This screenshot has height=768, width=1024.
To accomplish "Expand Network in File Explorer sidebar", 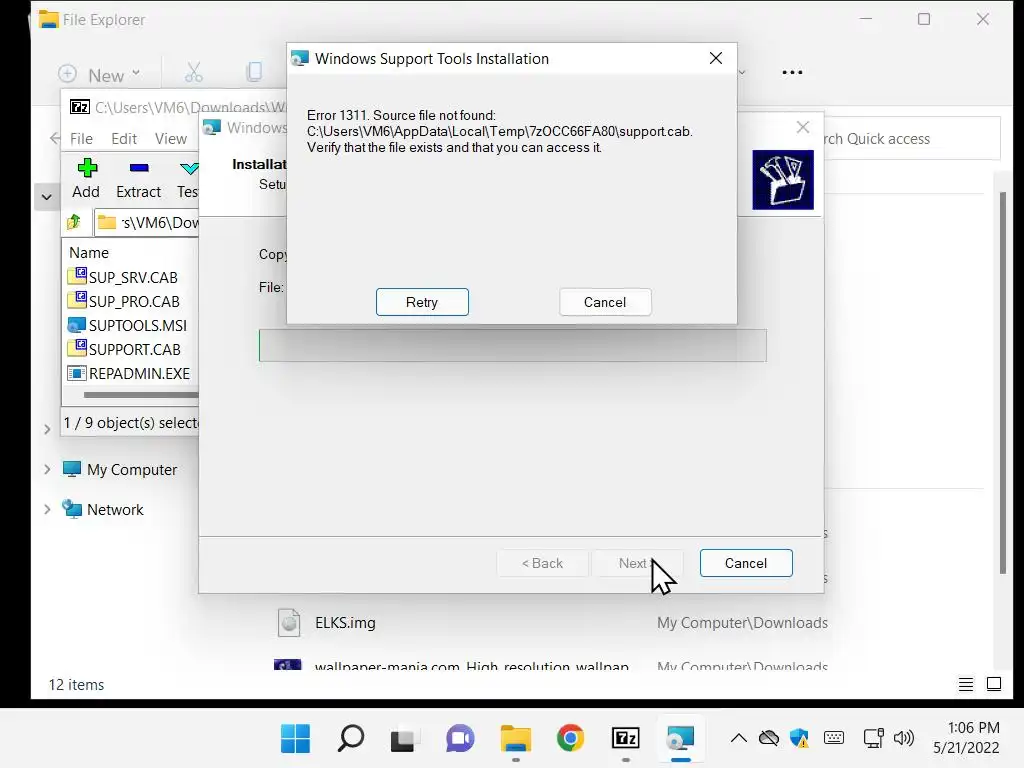I will (47, 509).
